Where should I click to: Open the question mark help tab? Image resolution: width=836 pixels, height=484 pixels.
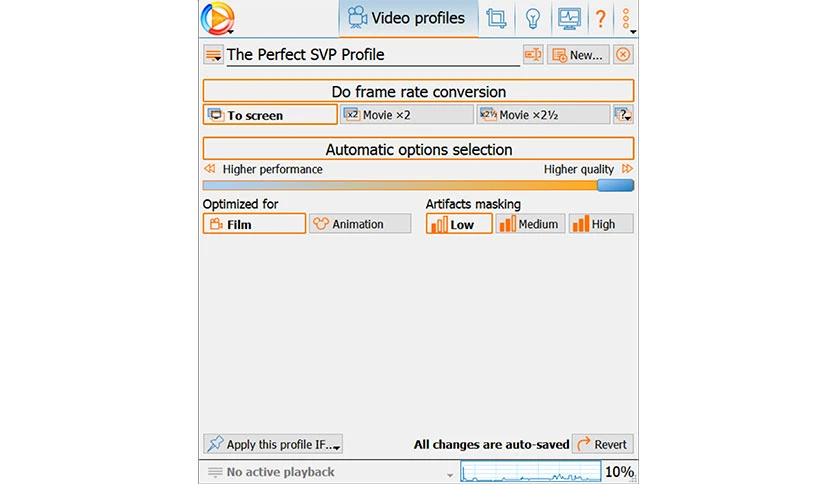[x=600, y=19]
